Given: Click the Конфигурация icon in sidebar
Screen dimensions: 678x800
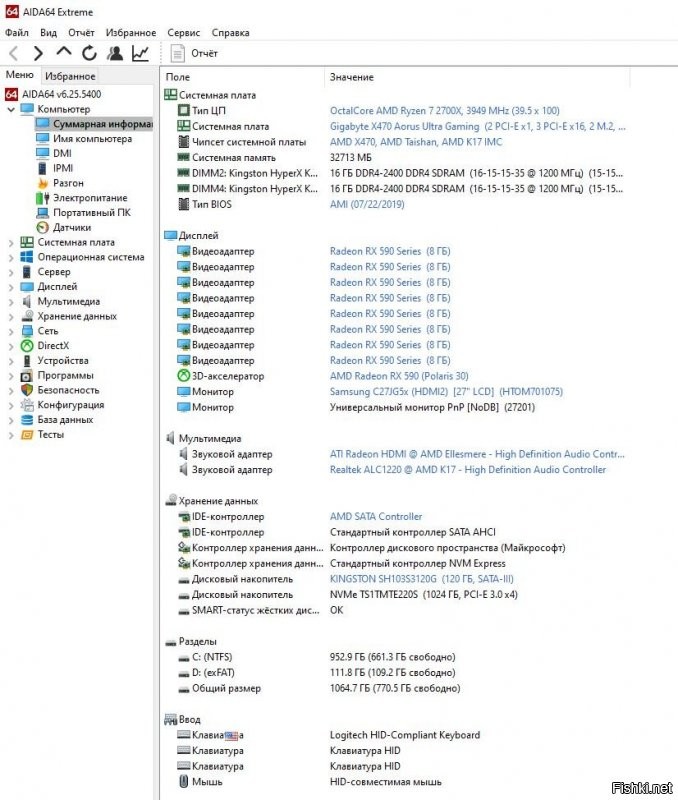Looking at the screenshot, I should [x=27, y=405].
